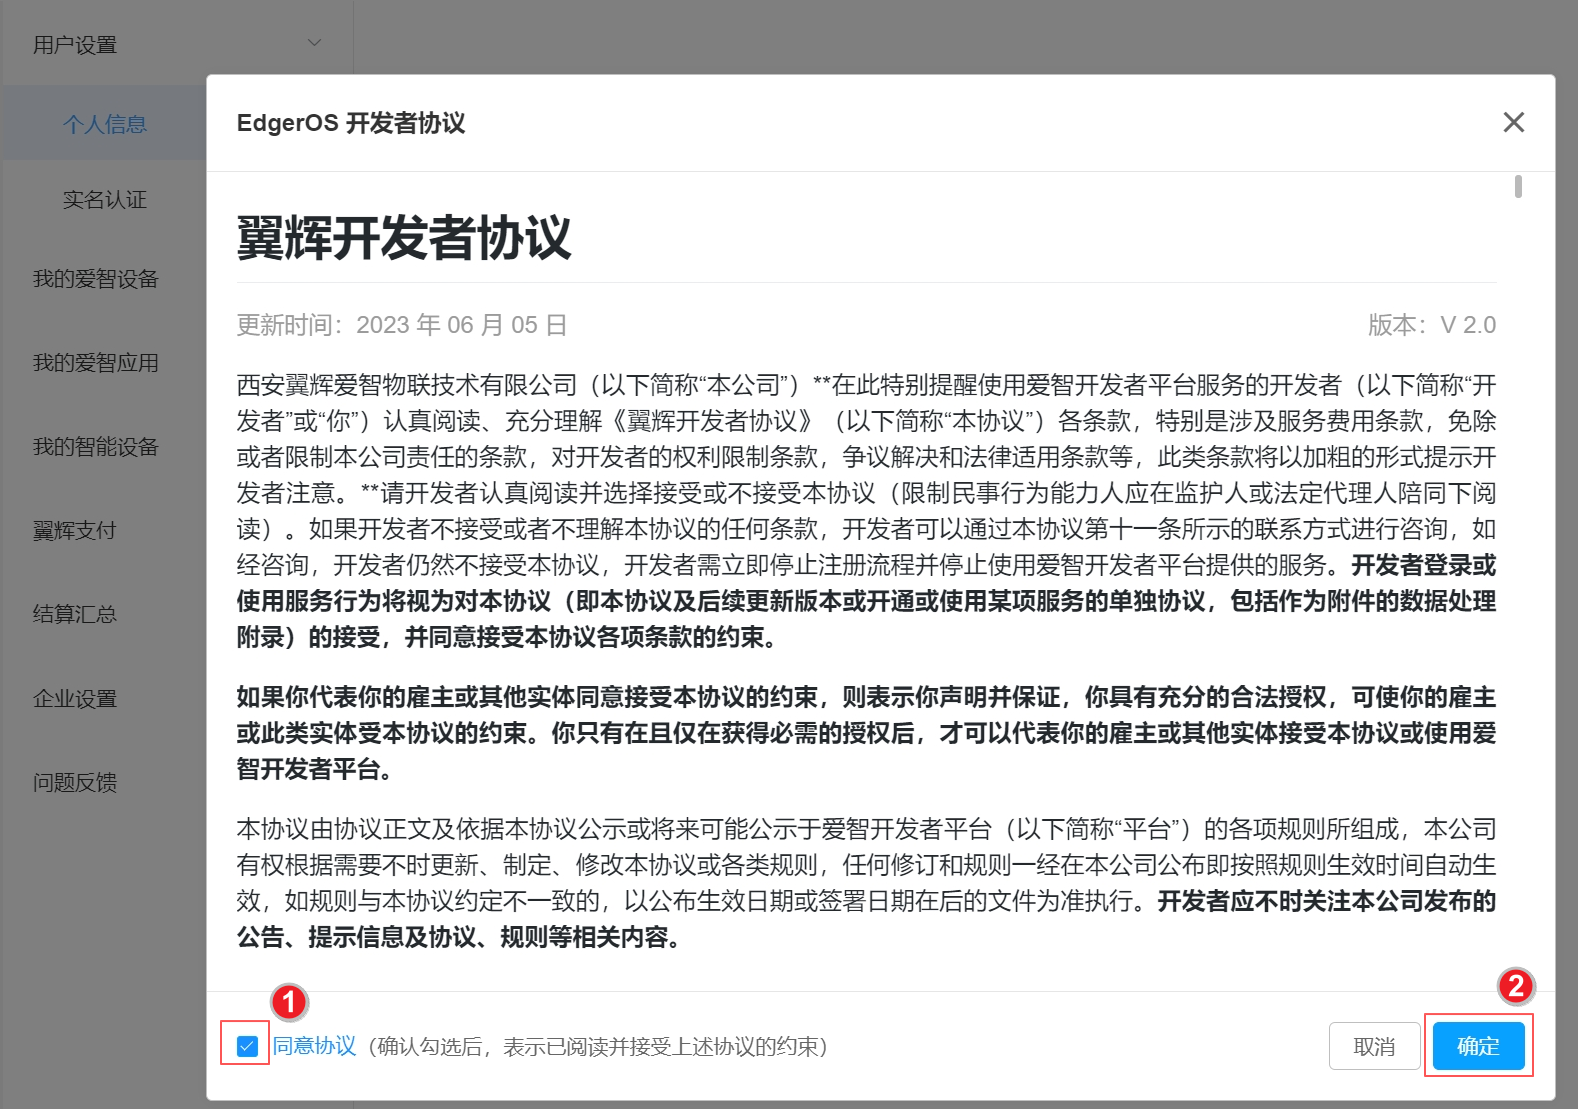Click the 版本: V 2.0 text
The width and height of the screenshot is (1578, 1109).
point(1432,325)
